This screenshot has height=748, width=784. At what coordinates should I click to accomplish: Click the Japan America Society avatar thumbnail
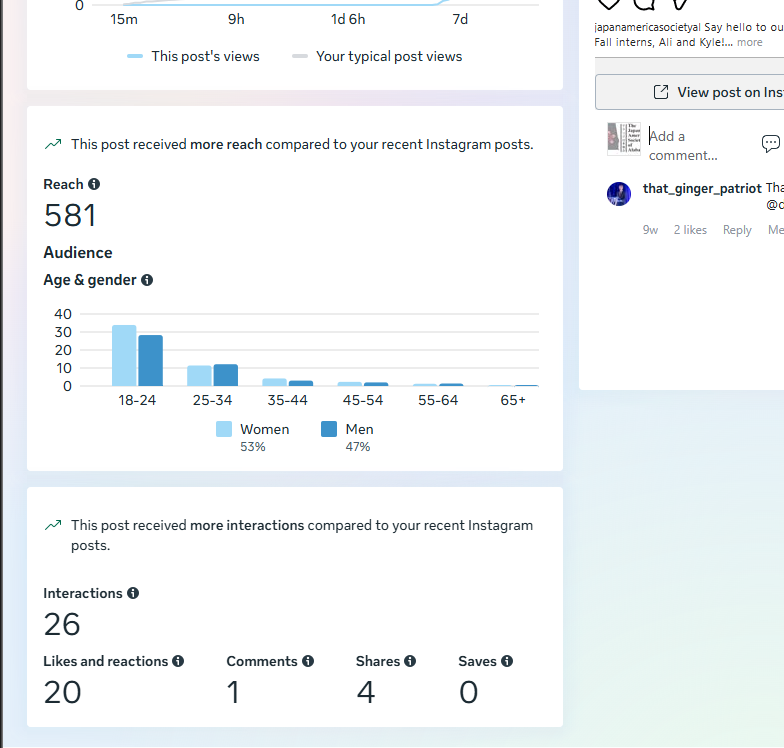tap(623, 139)
